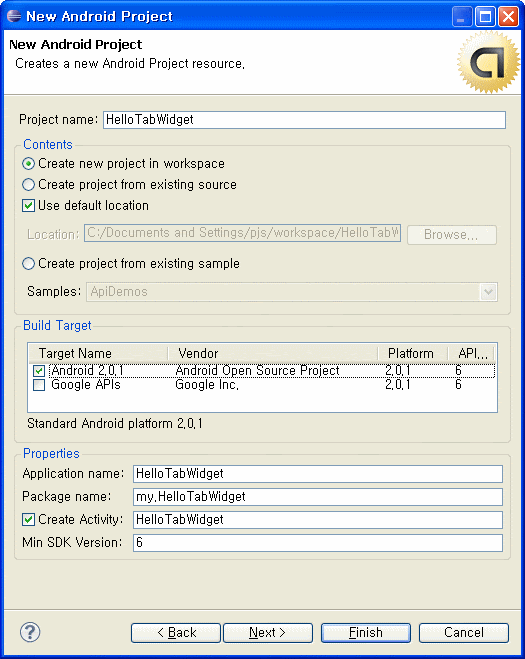525x659 pixels.
Task: Sort by the Target Name column header
Action: pyautogui.click(x=98, y=353)
